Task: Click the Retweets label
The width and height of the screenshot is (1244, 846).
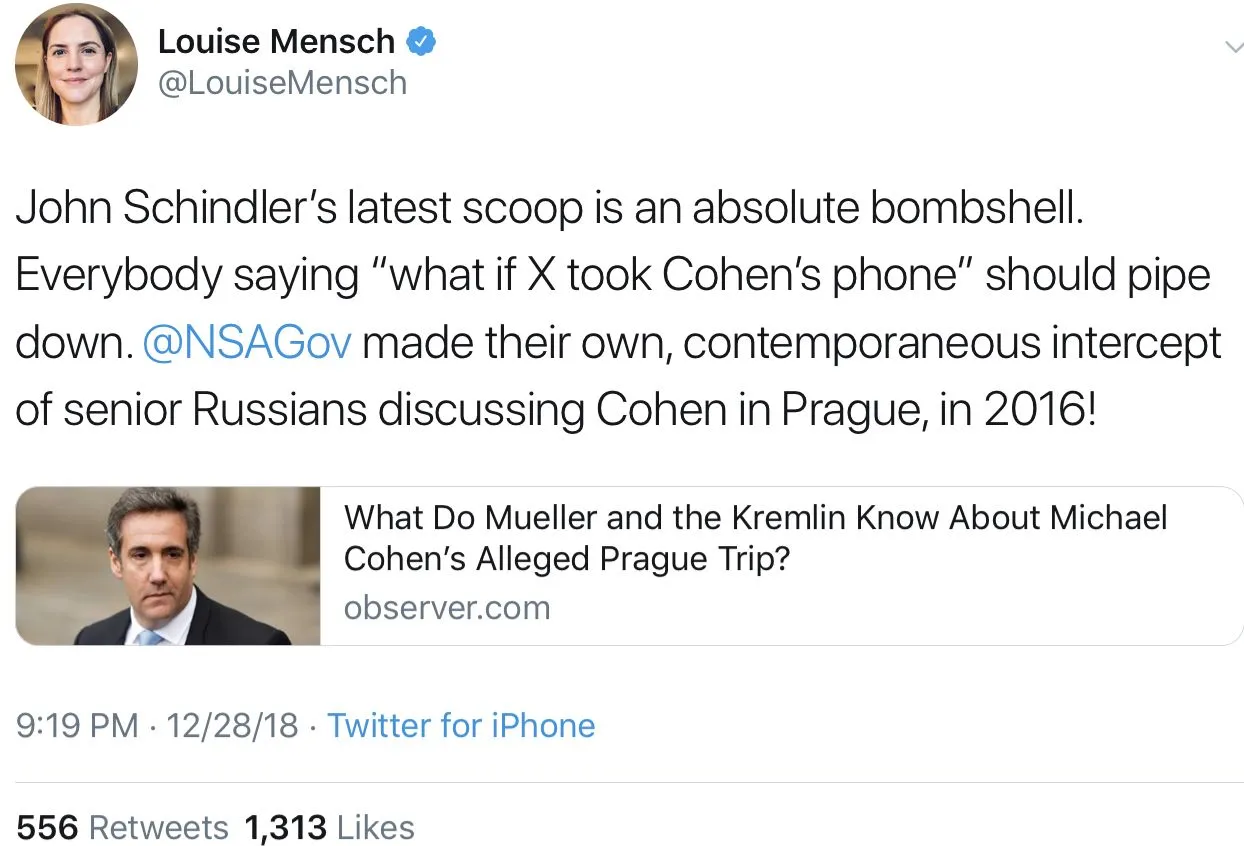Action: [x=158, y=827]
